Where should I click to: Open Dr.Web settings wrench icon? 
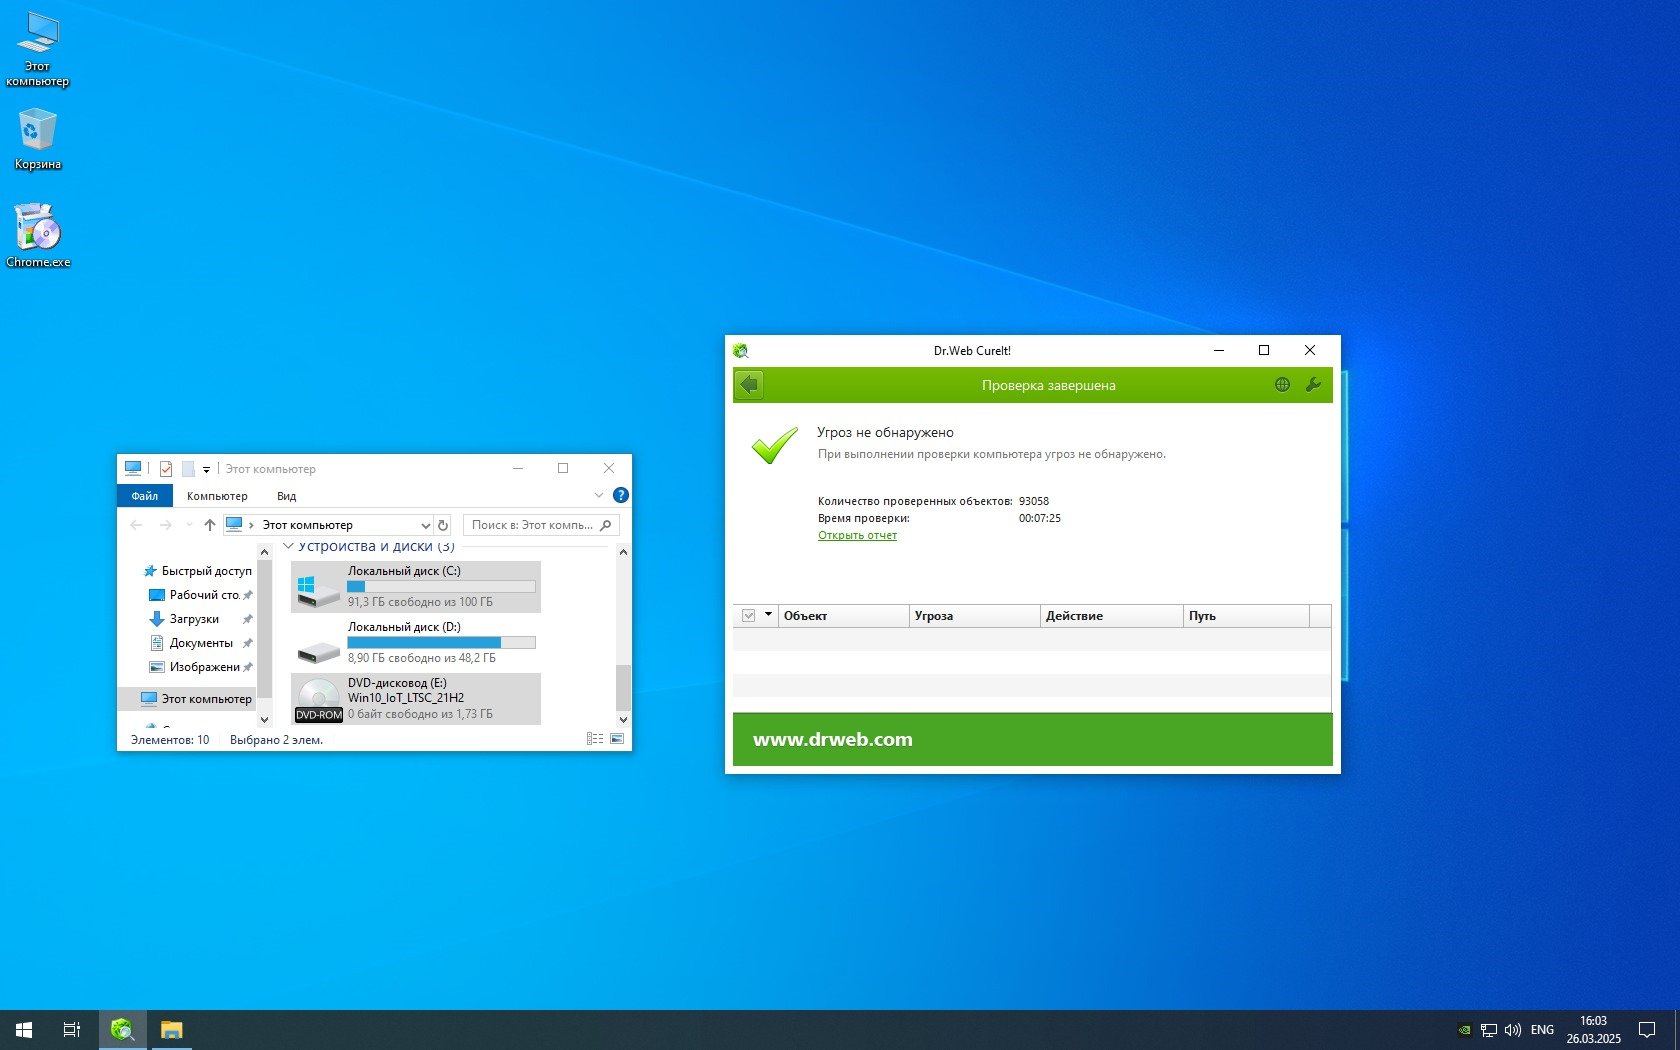(1313, 385)
